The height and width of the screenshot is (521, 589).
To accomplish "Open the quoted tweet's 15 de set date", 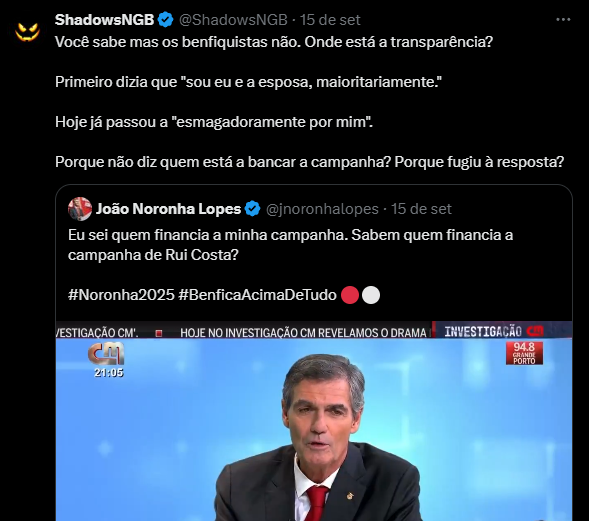I will point(421,209).
